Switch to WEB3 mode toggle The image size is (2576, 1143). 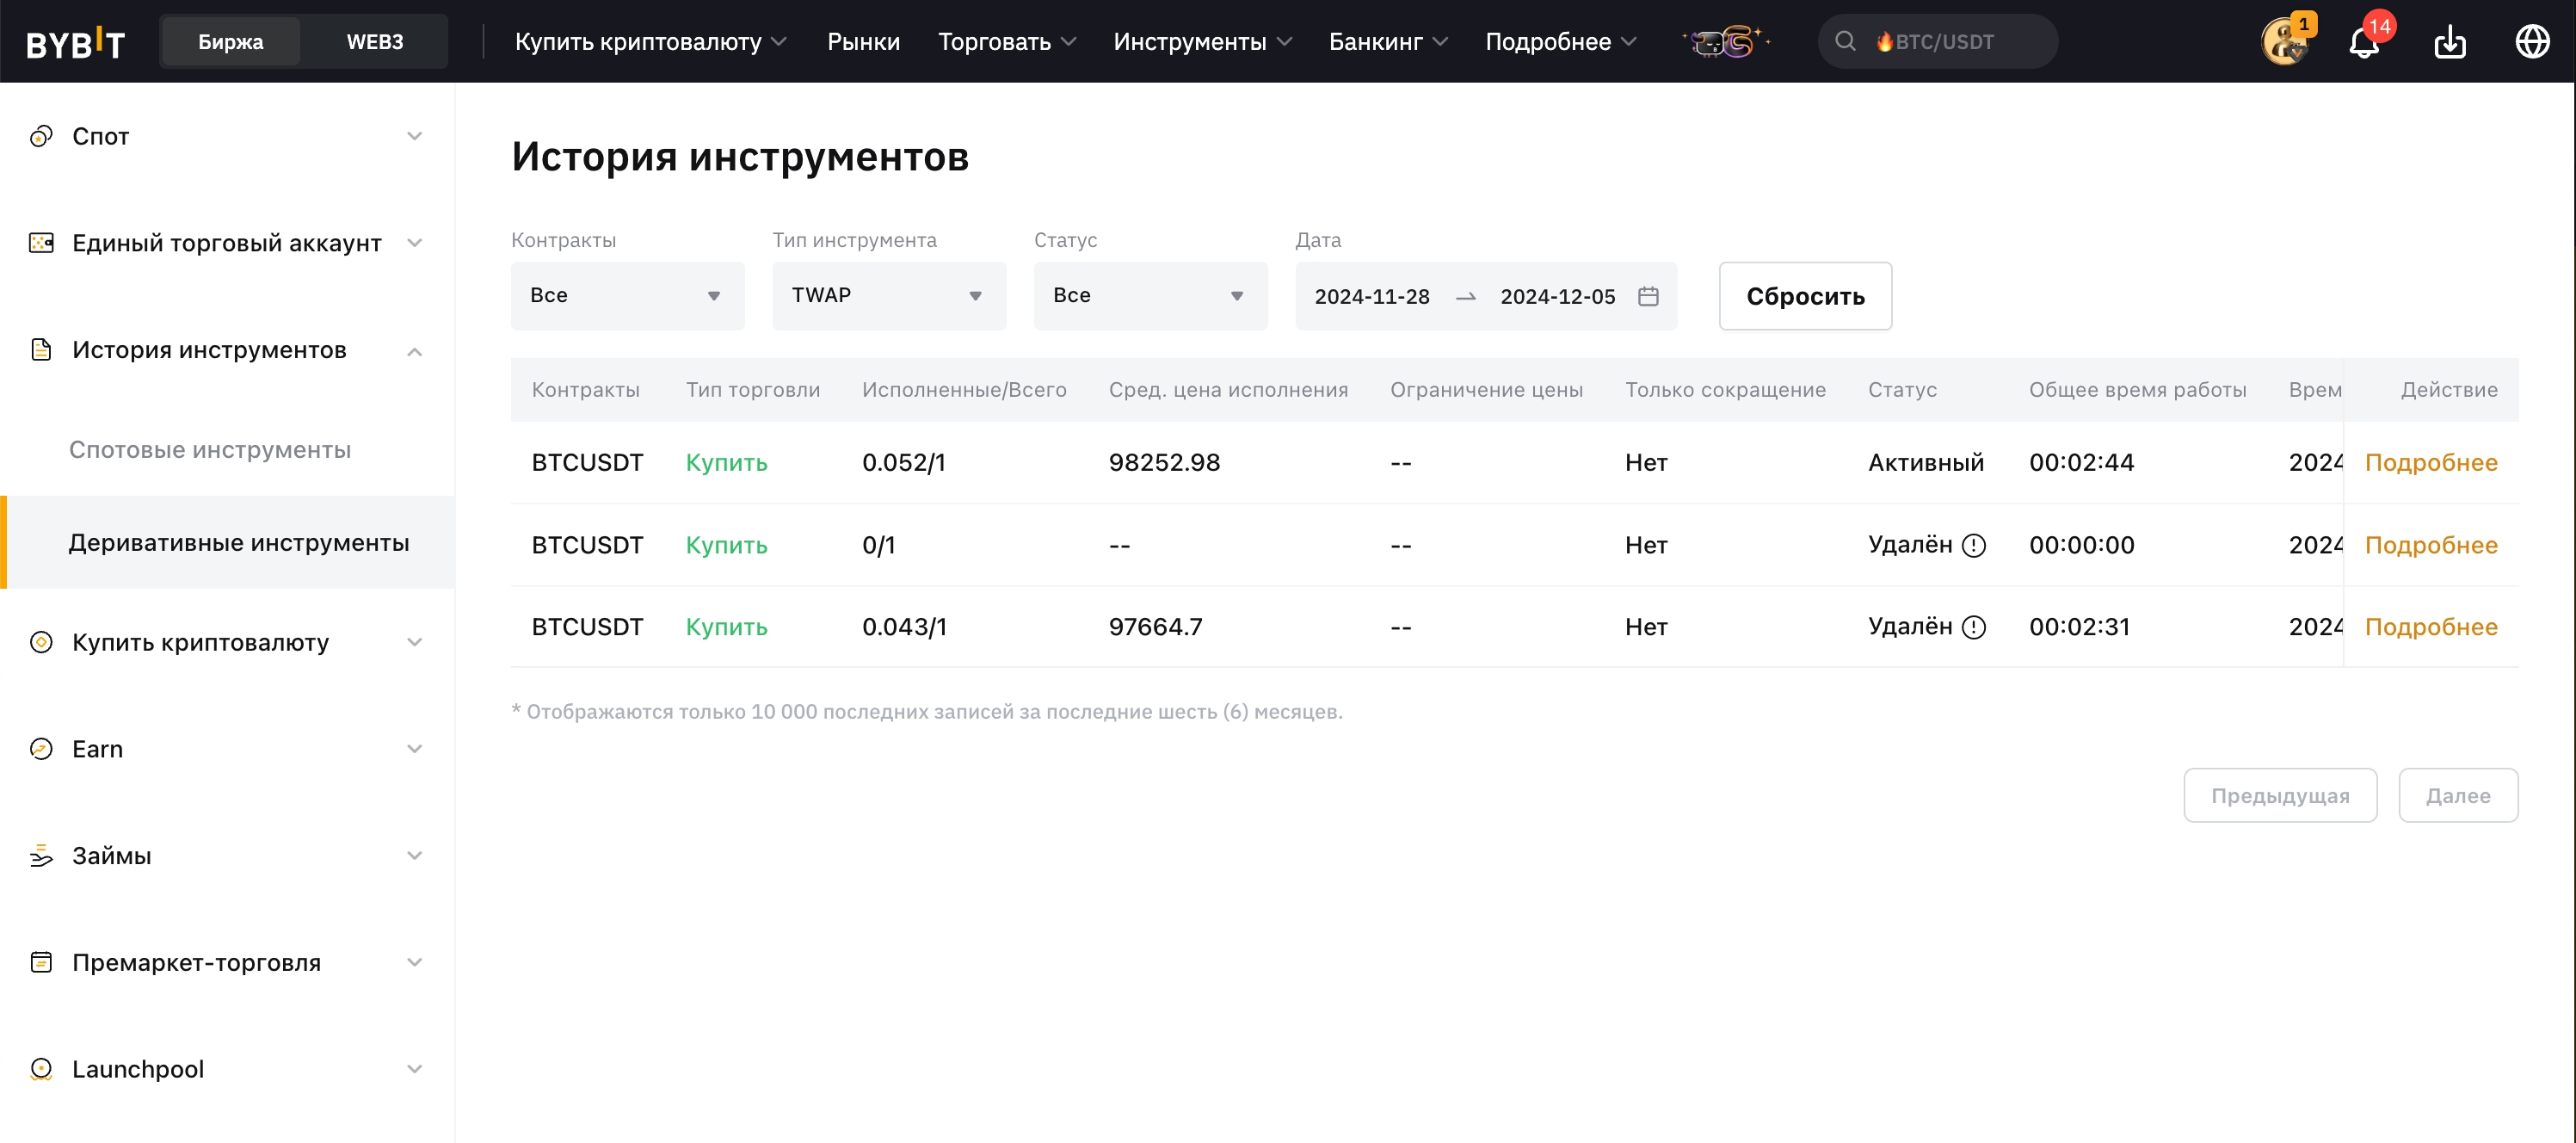pos(374,42)
